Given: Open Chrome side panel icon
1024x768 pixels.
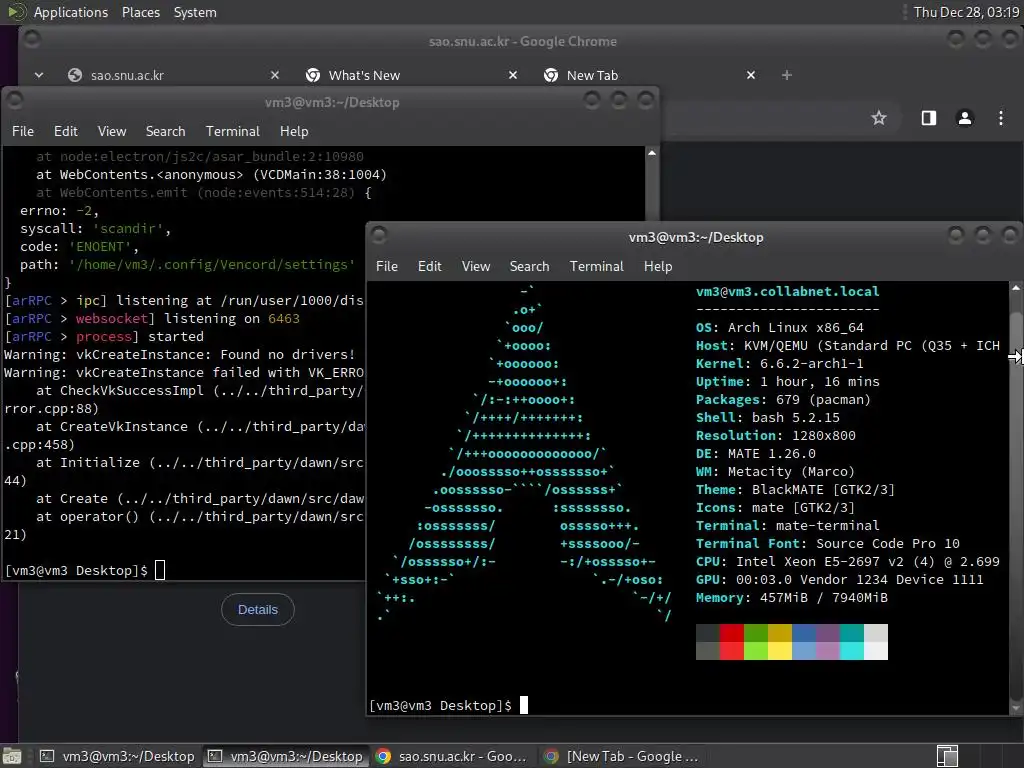Looking at the screenshot, I should [x=928, y=118].
